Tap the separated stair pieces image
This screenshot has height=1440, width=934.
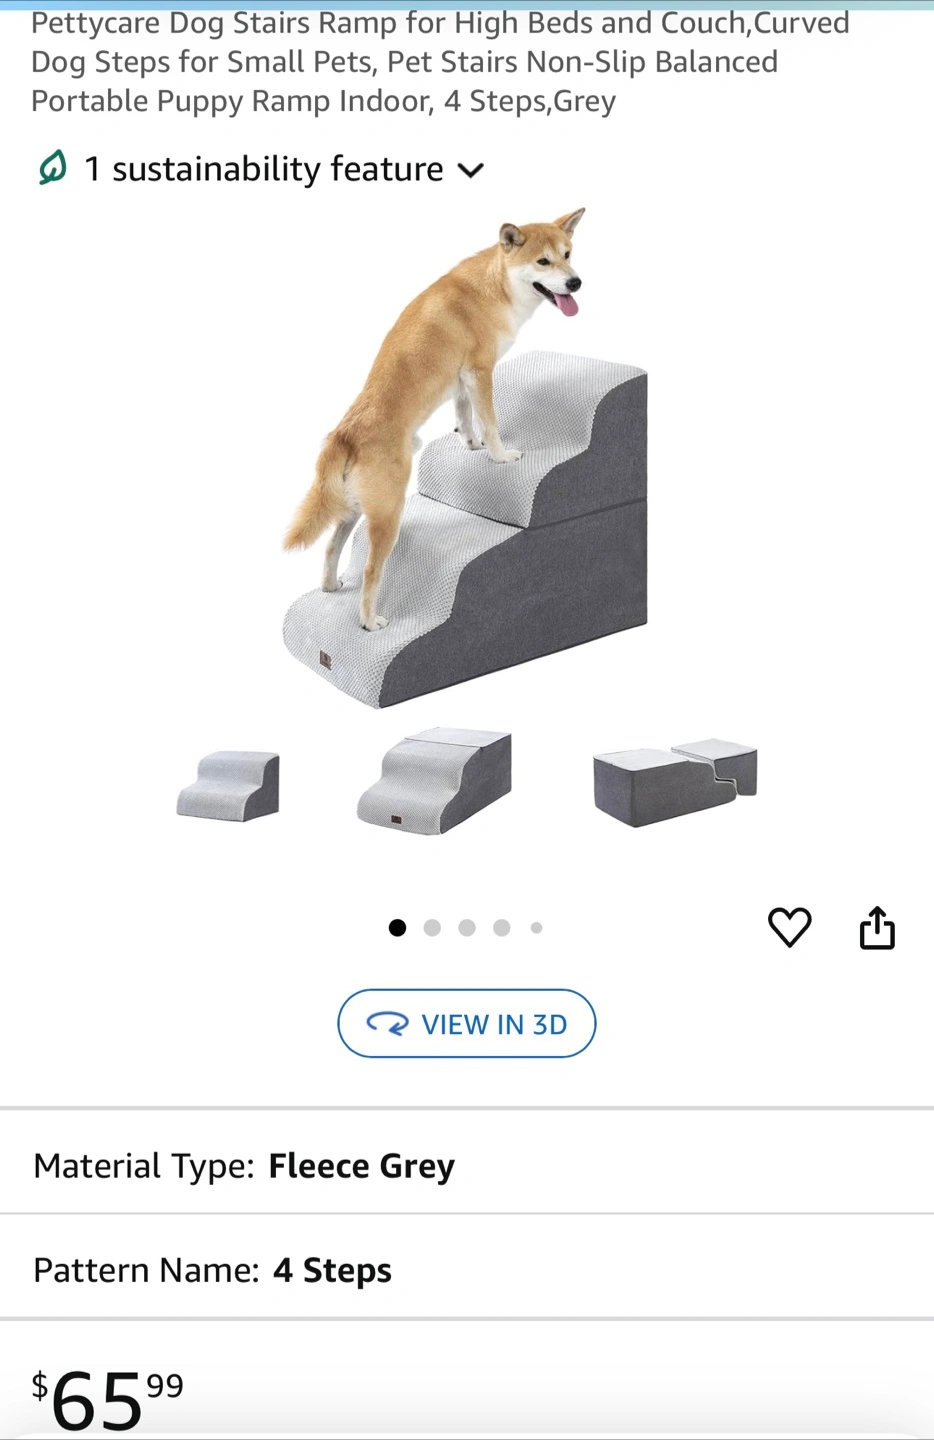point(675,783)
